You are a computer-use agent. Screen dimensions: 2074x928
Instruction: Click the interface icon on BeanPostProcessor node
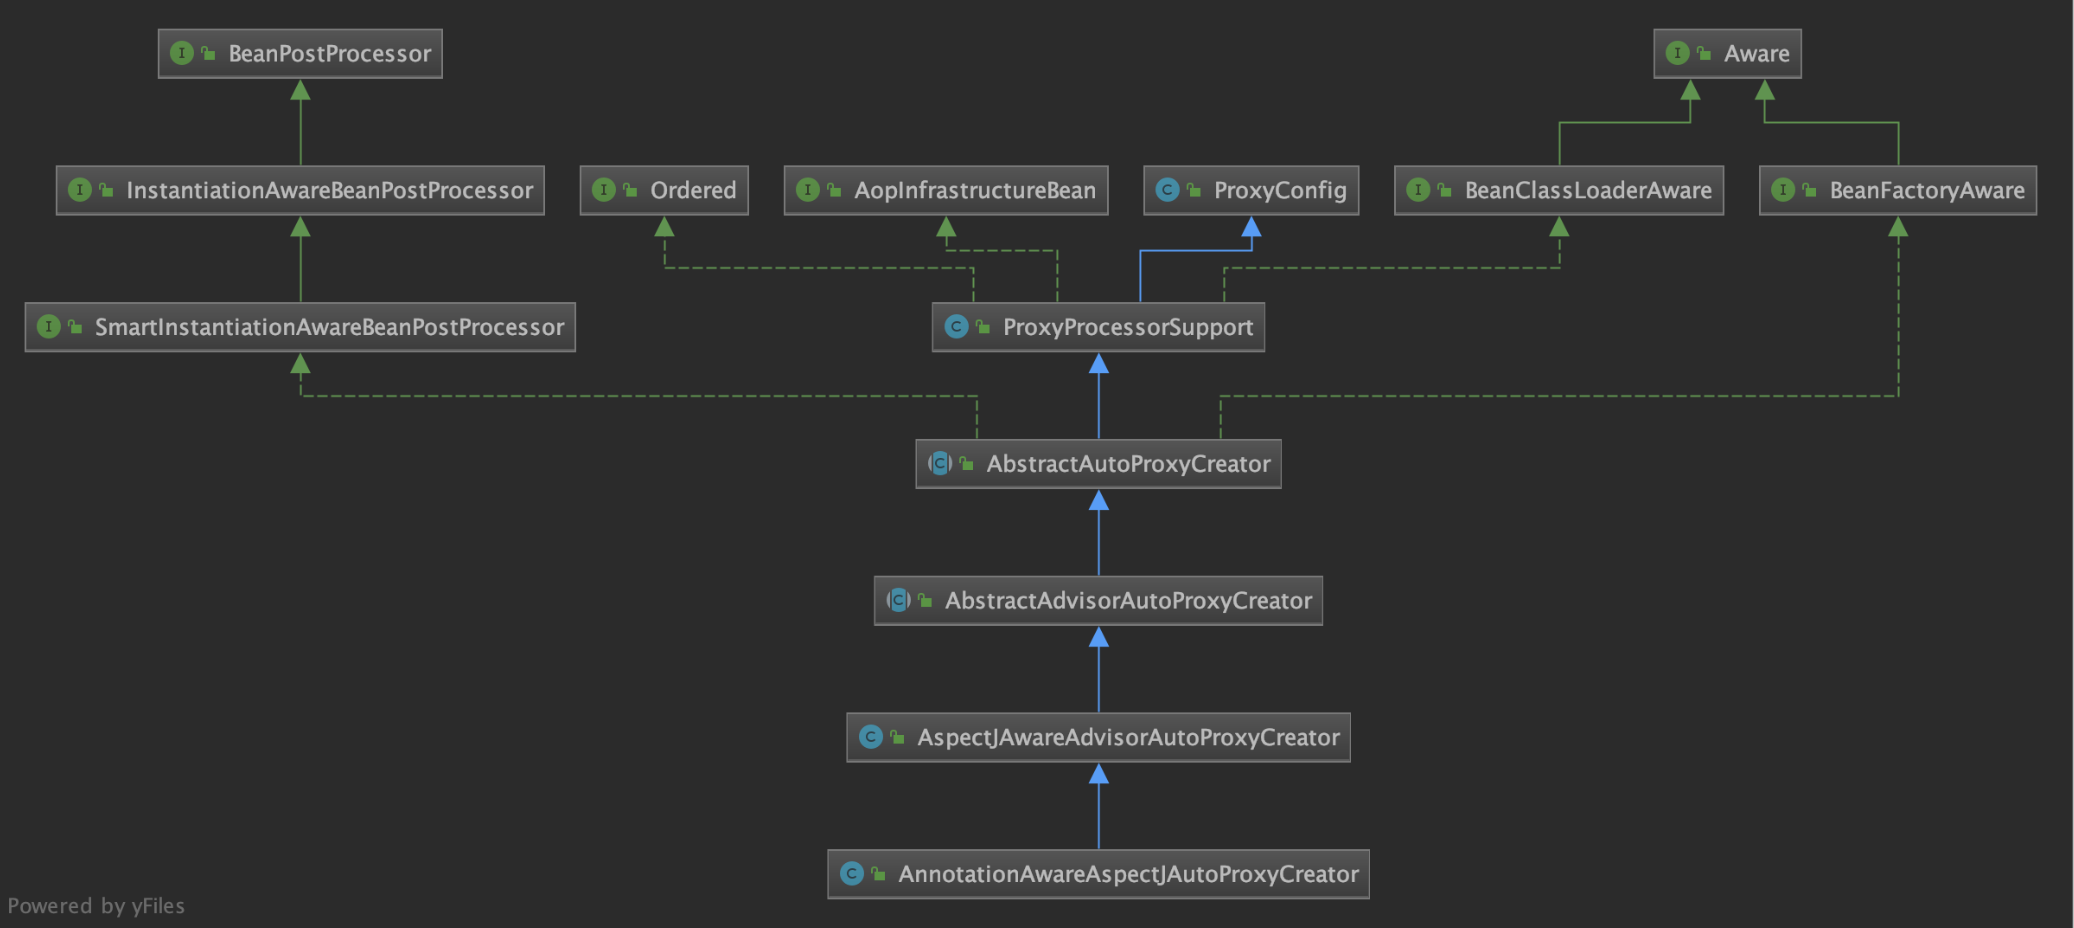pyautogui.click(x=181, y=53)
